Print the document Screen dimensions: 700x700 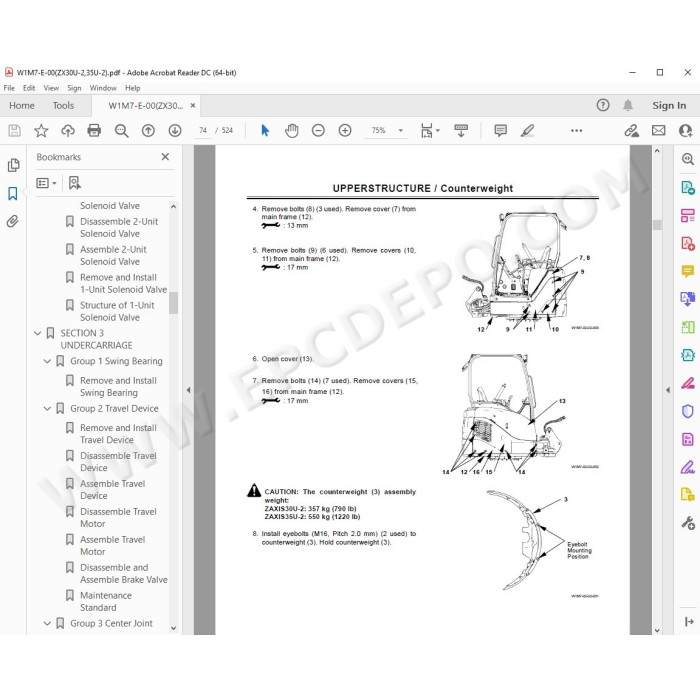click(94, 130)
